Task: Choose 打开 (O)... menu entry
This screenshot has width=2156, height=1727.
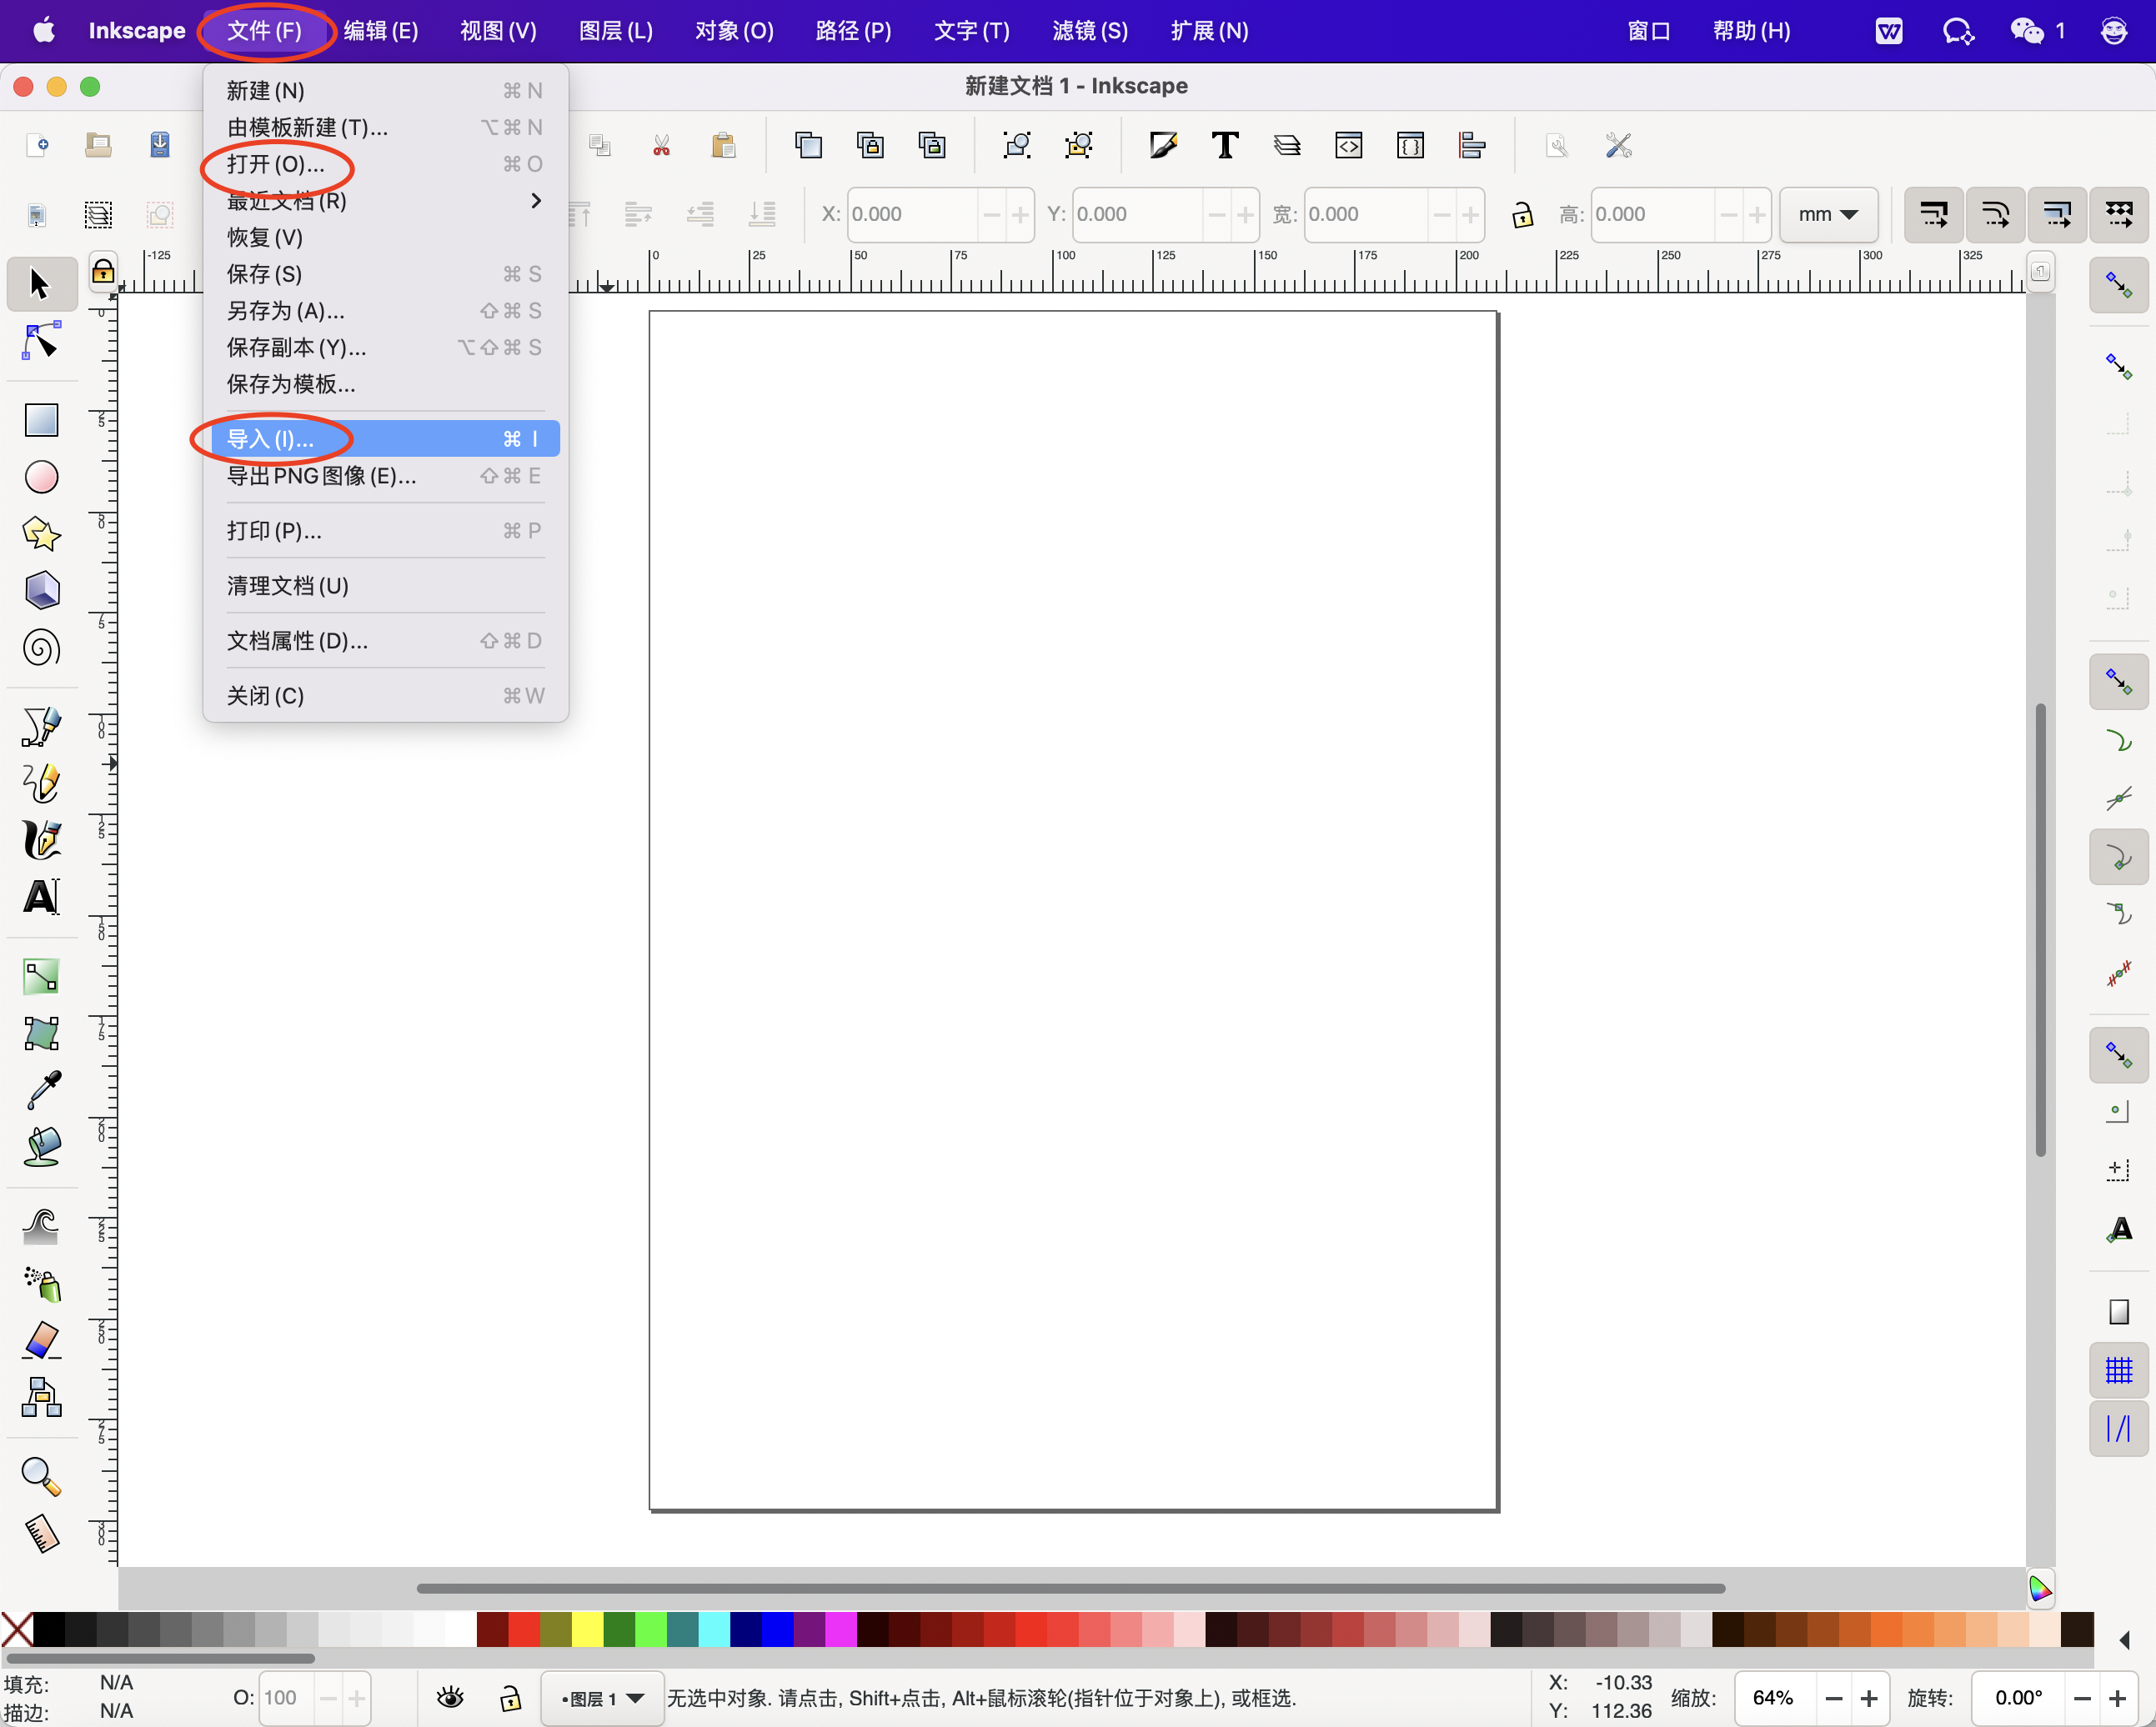Action: (385, 164)
